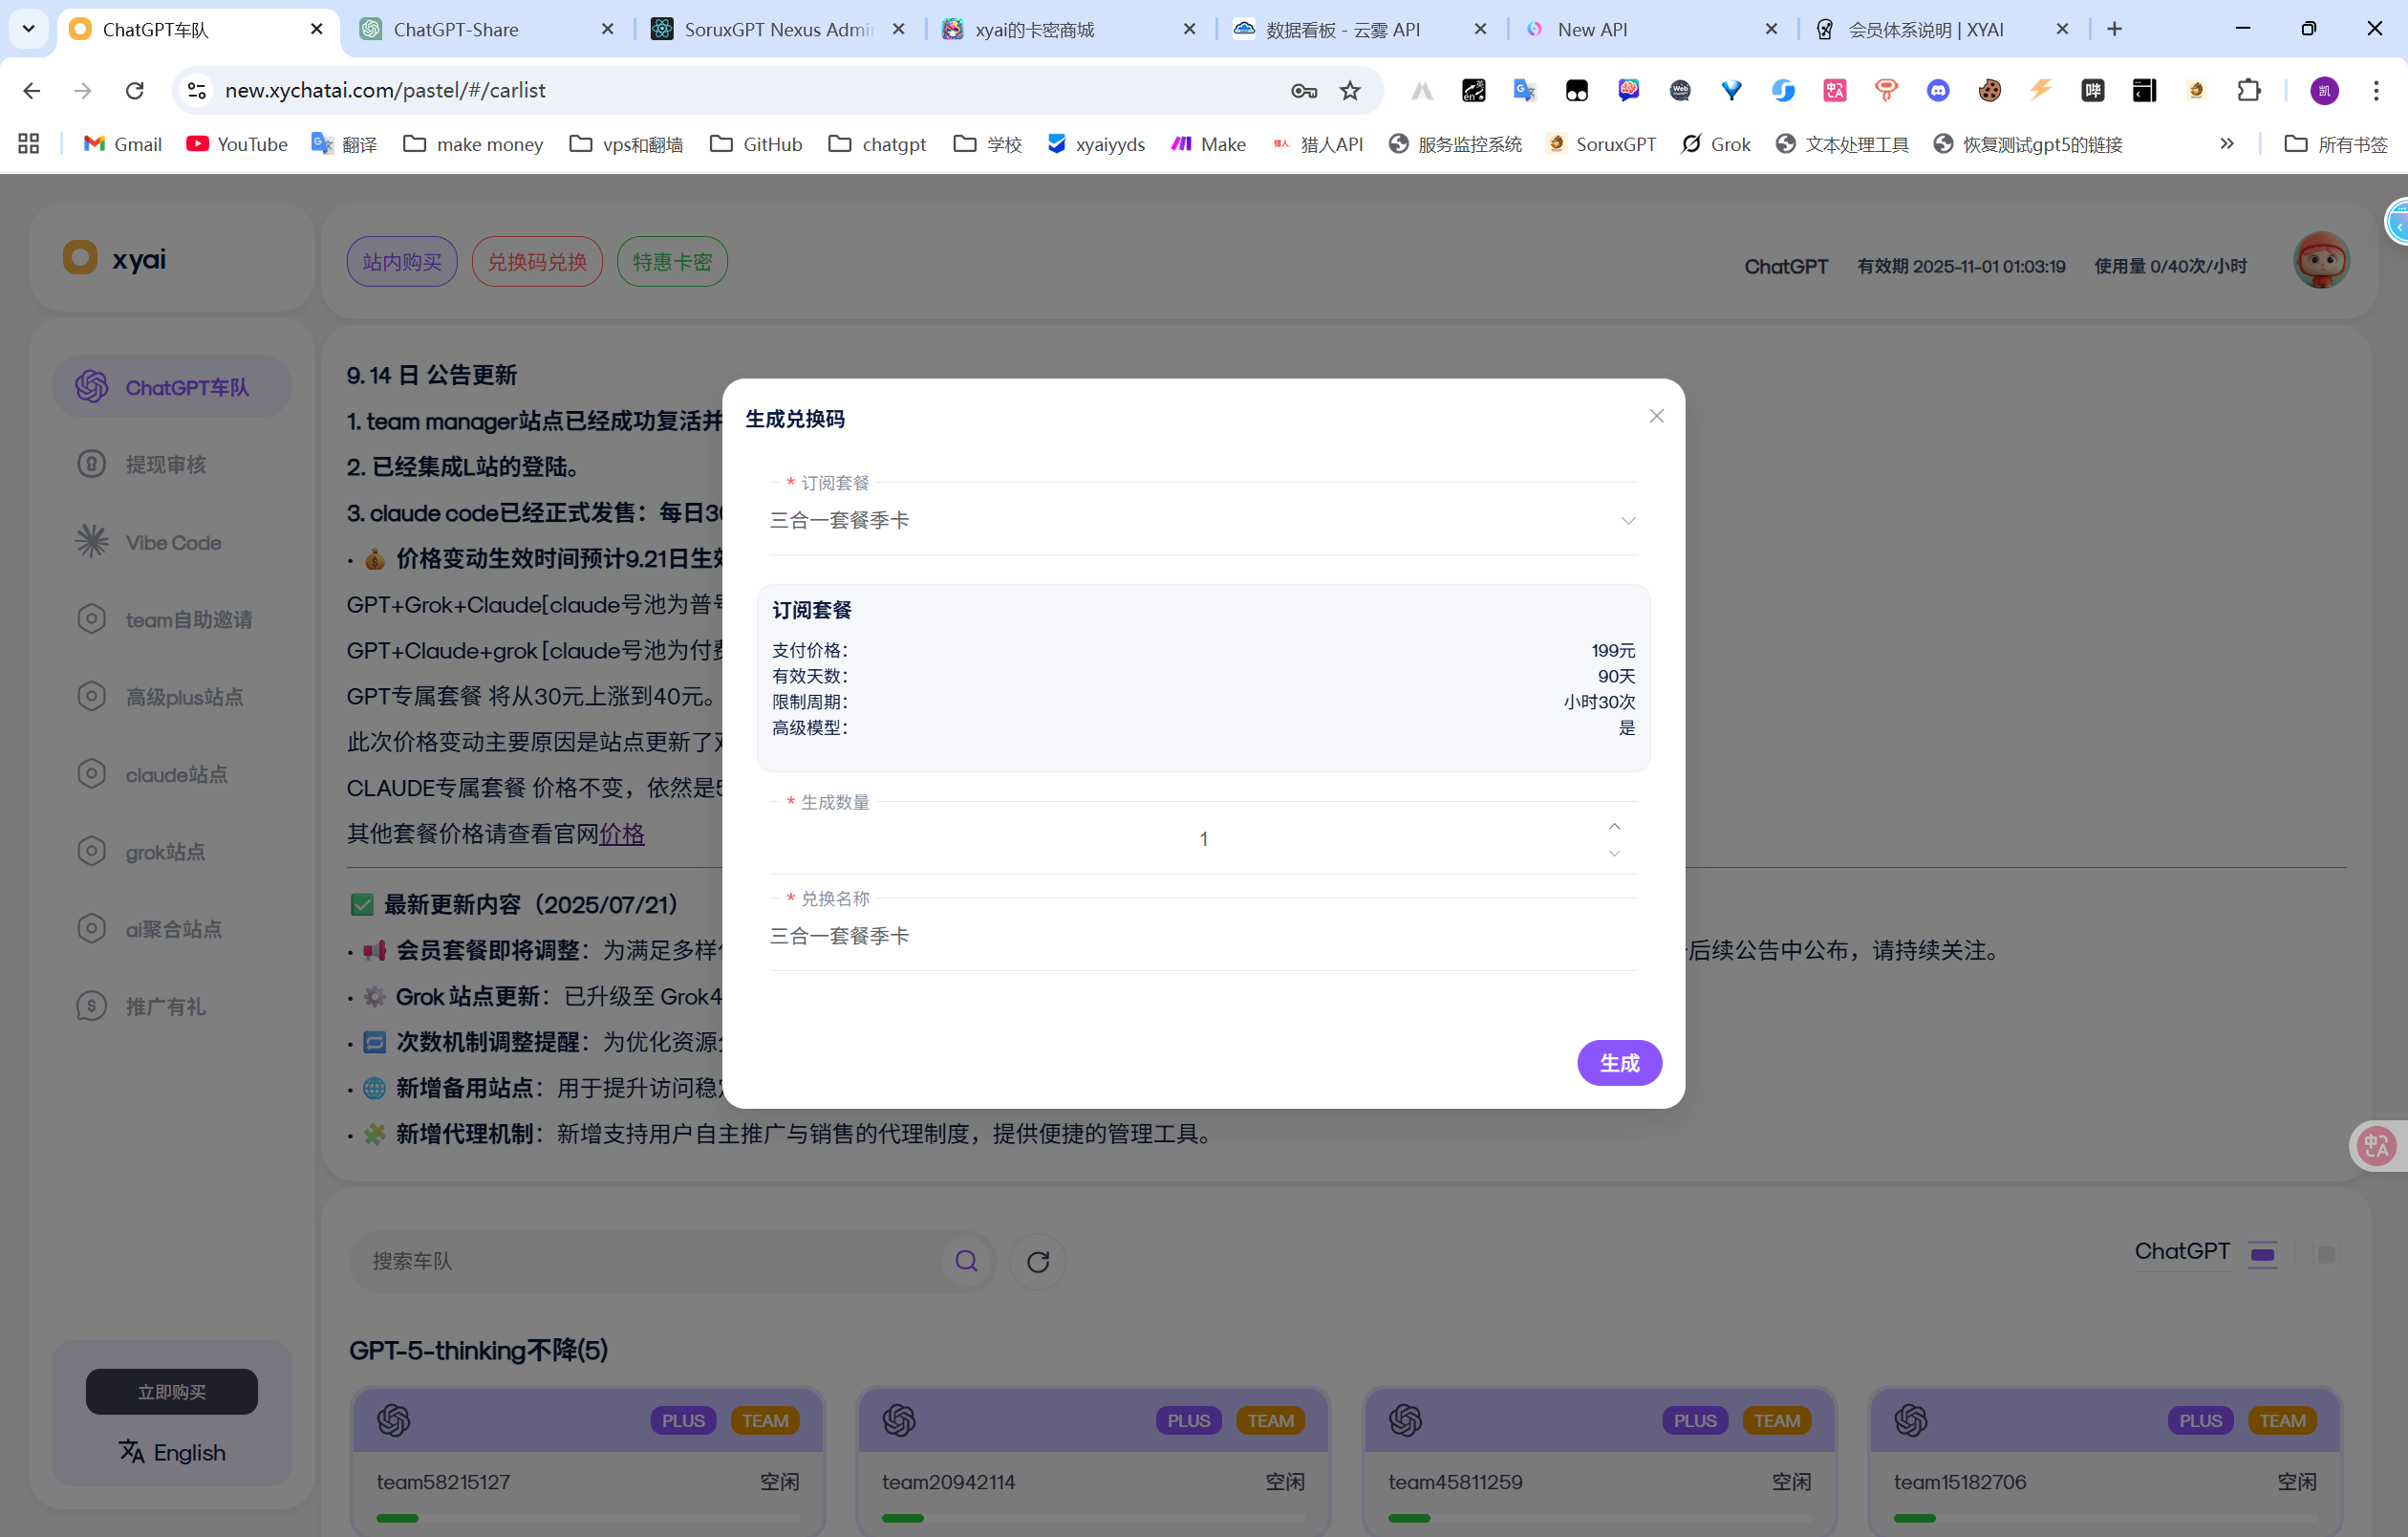Viewport: 2408px width, 1537px height.
Task: Select the claude站点 sidebar icon
Action: coord(91,774)
